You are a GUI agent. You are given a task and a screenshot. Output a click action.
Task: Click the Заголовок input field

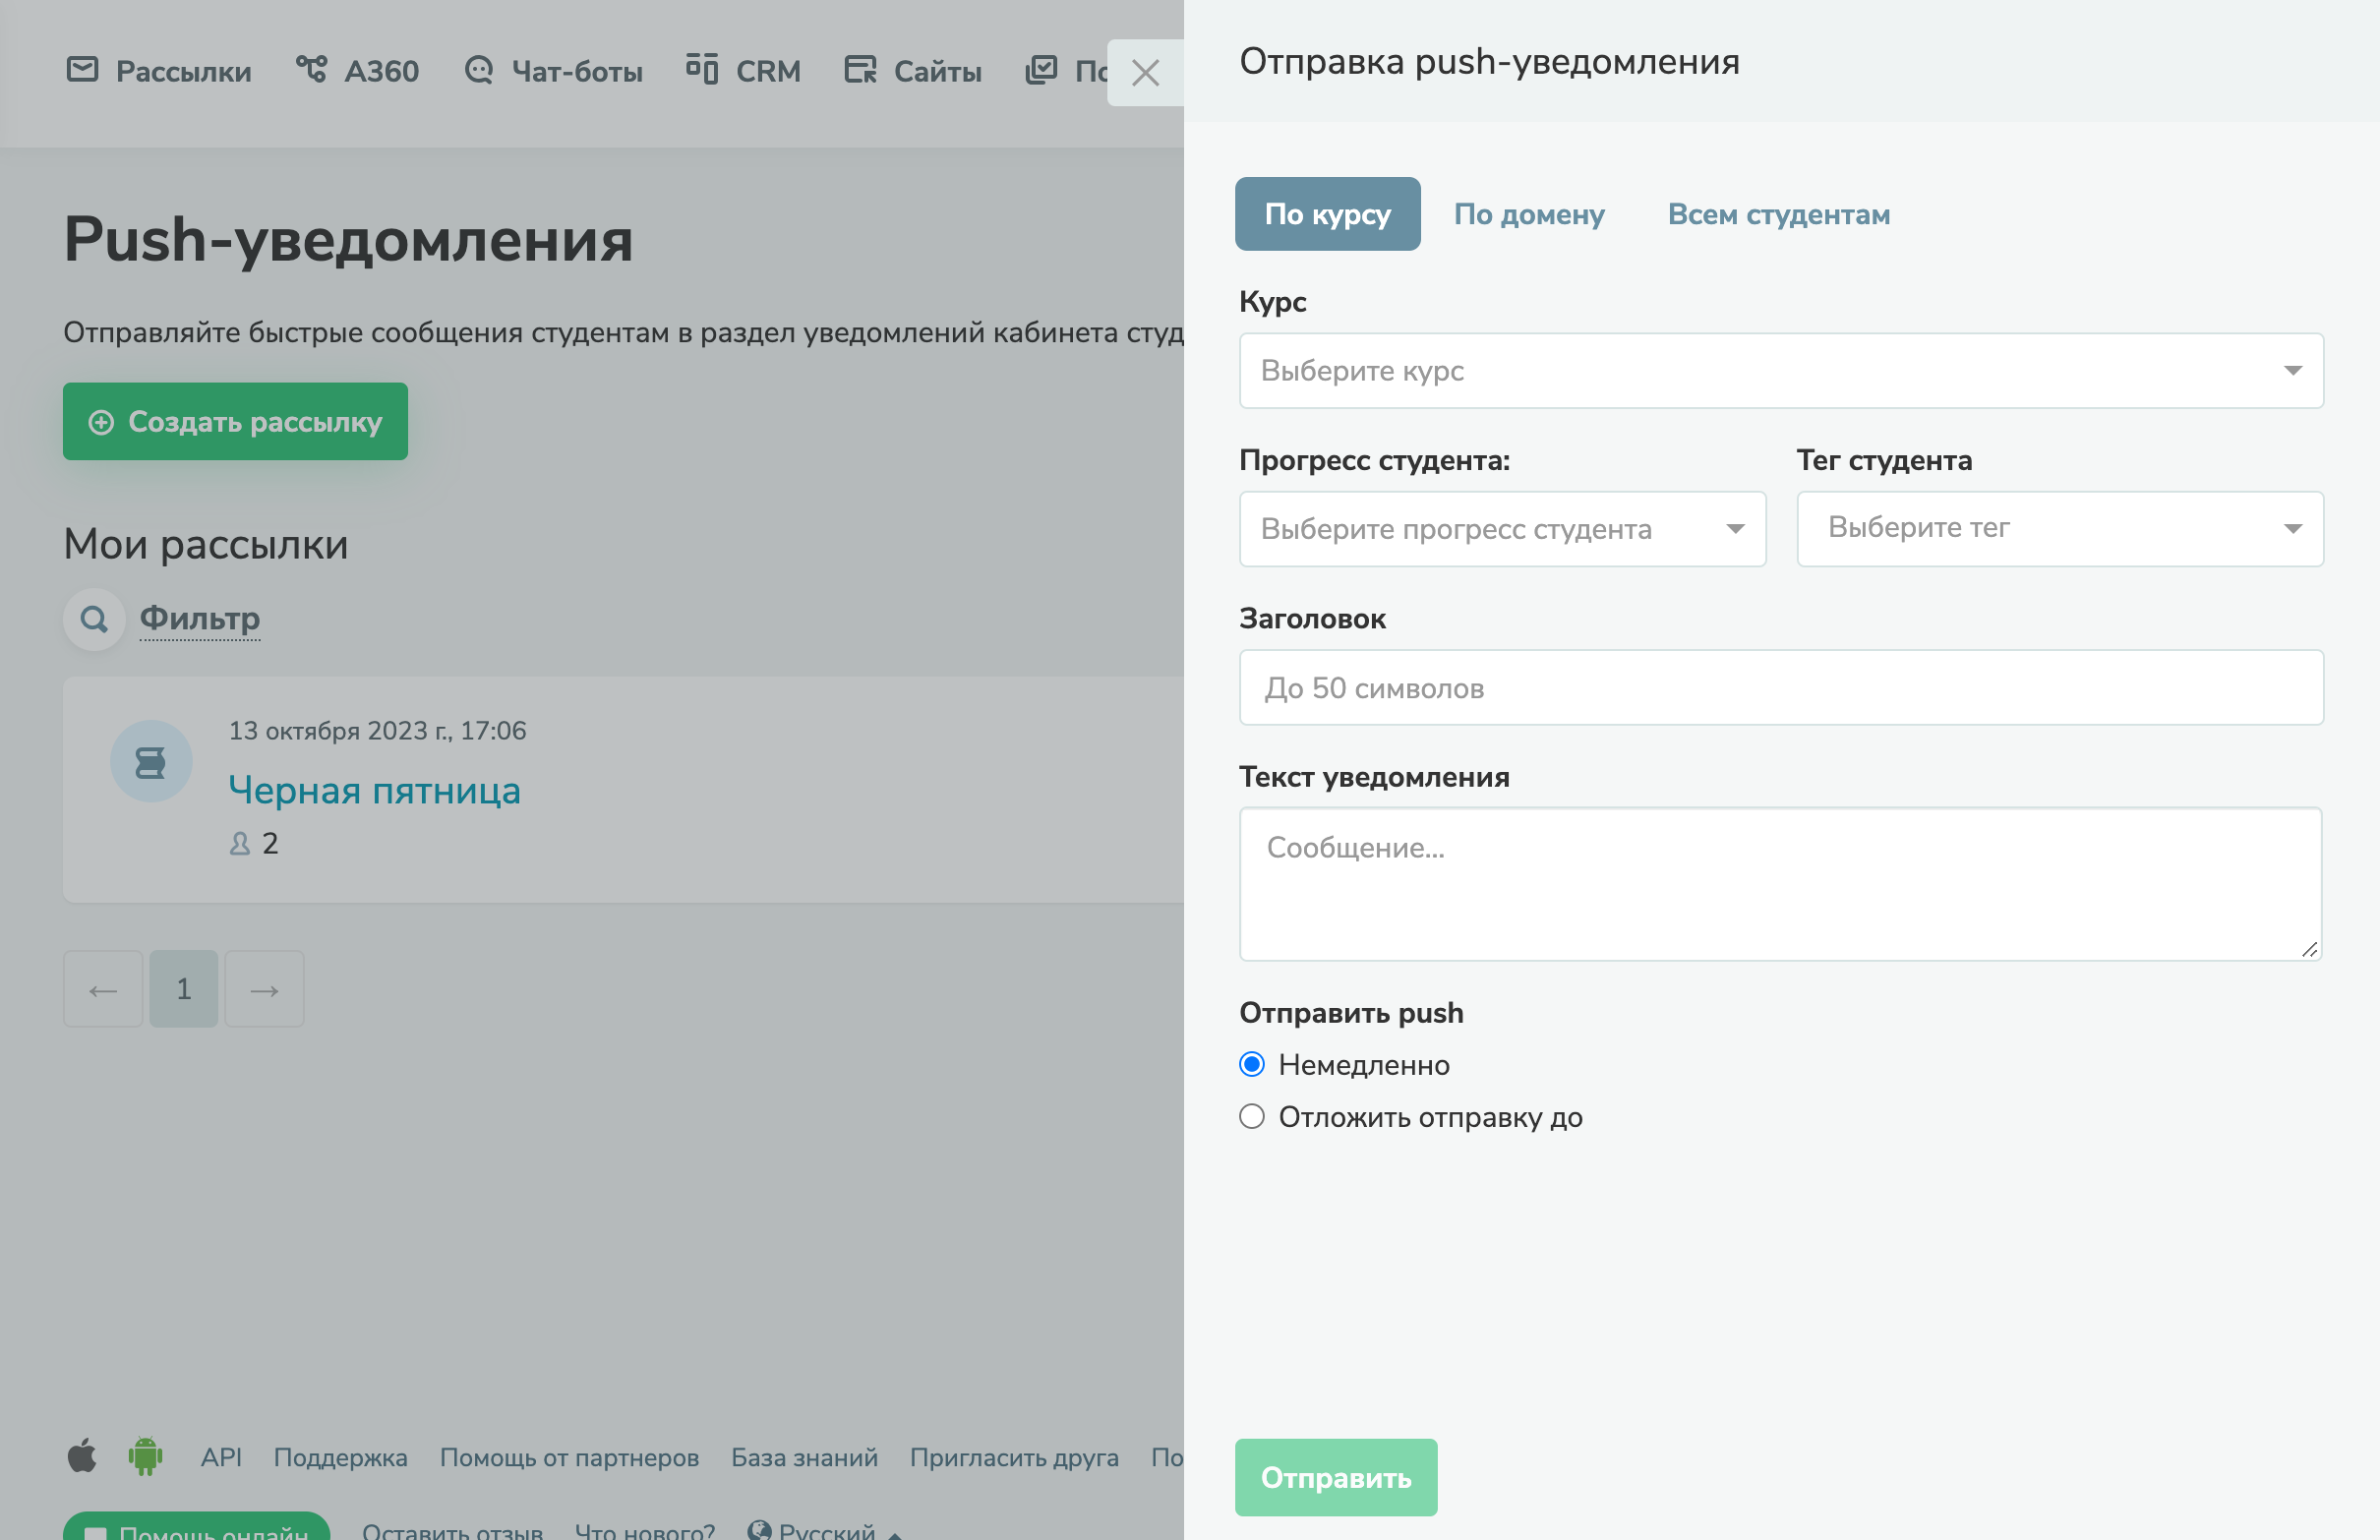[x=1780, y=688]
